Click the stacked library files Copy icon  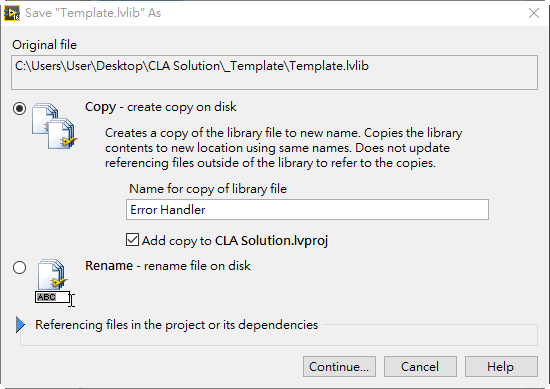(x=54, y=126)
